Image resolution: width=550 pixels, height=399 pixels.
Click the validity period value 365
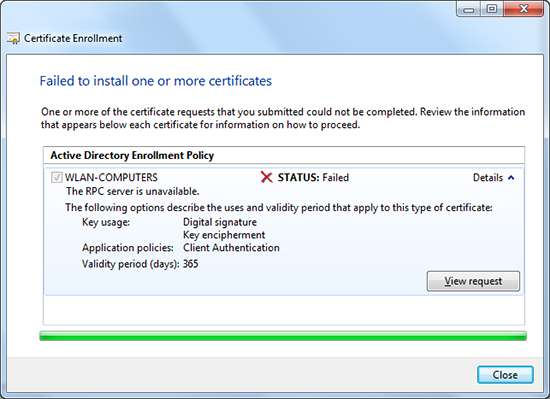pyautogui.click(x=190, y=264)
